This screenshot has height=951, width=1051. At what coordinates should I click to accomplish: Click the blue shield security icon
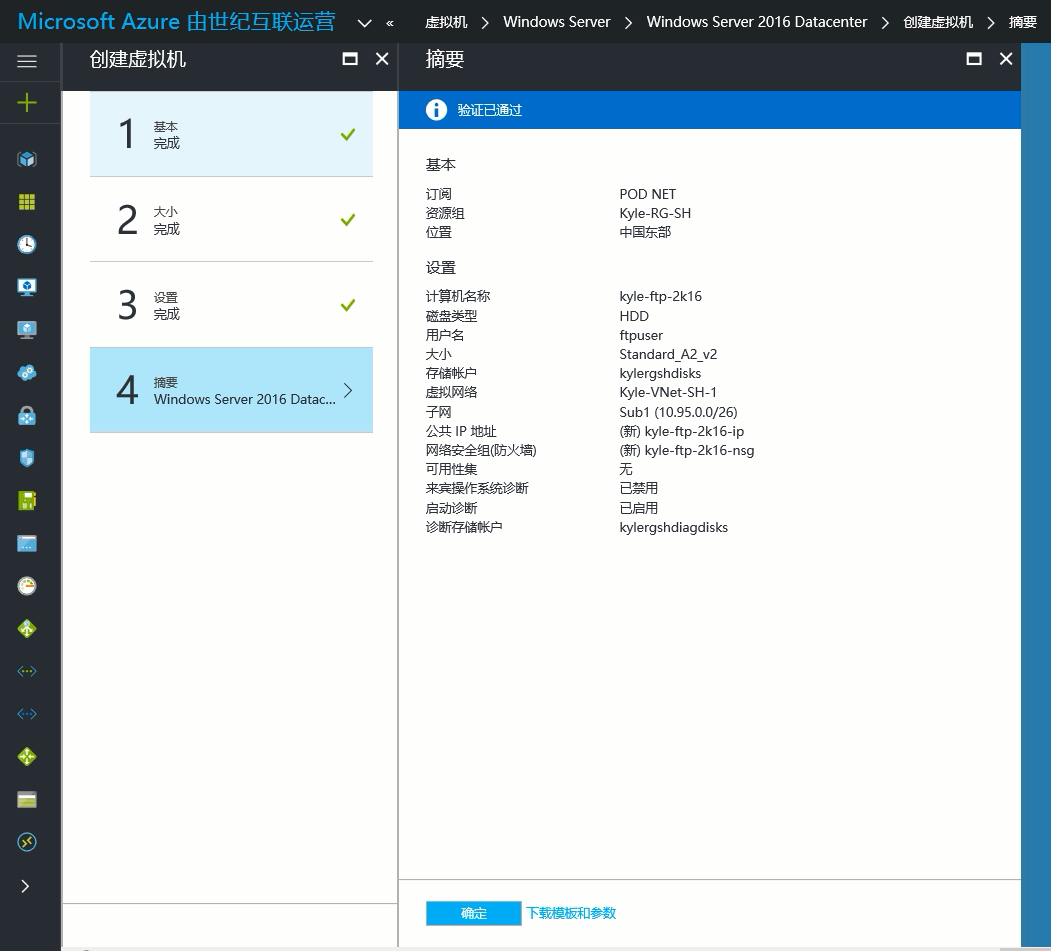[27, 458]
